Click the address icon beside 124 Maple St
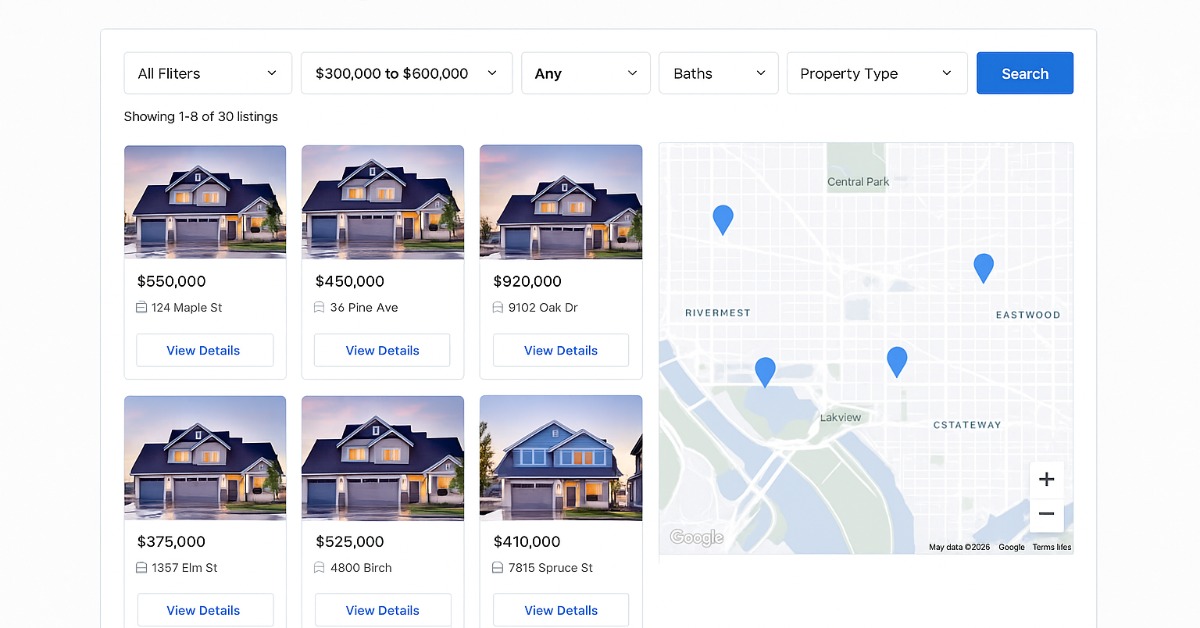 [x=142, y=308]
